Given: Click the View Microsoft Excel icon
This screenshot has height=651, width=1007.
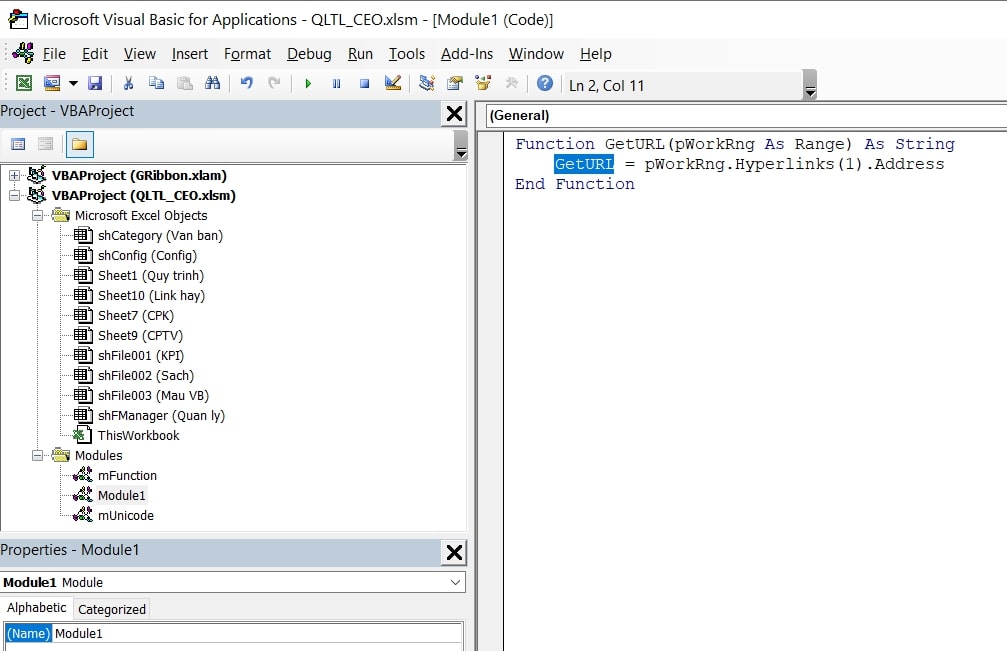Looking at the screenshot, I should pos(23,84).
